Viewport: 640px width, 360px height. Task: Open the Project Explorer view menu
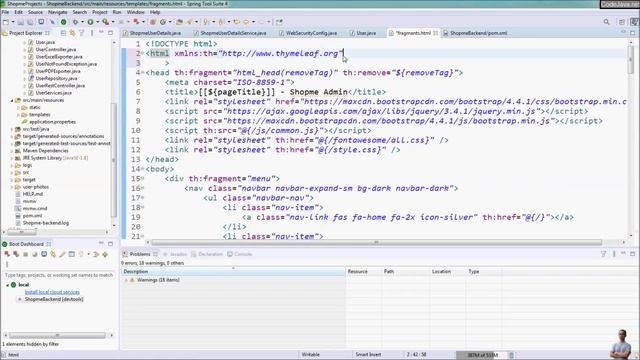92,33
